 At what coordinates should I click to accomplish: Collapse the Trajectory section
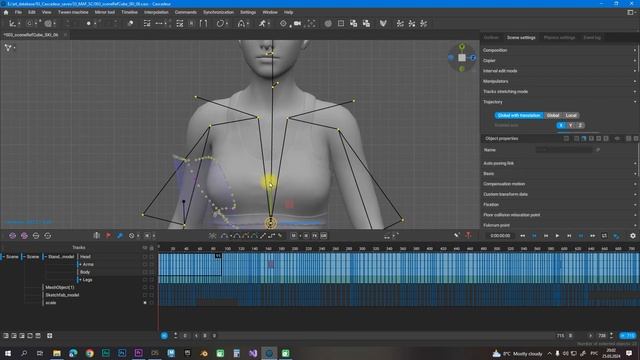click(559, 102)
